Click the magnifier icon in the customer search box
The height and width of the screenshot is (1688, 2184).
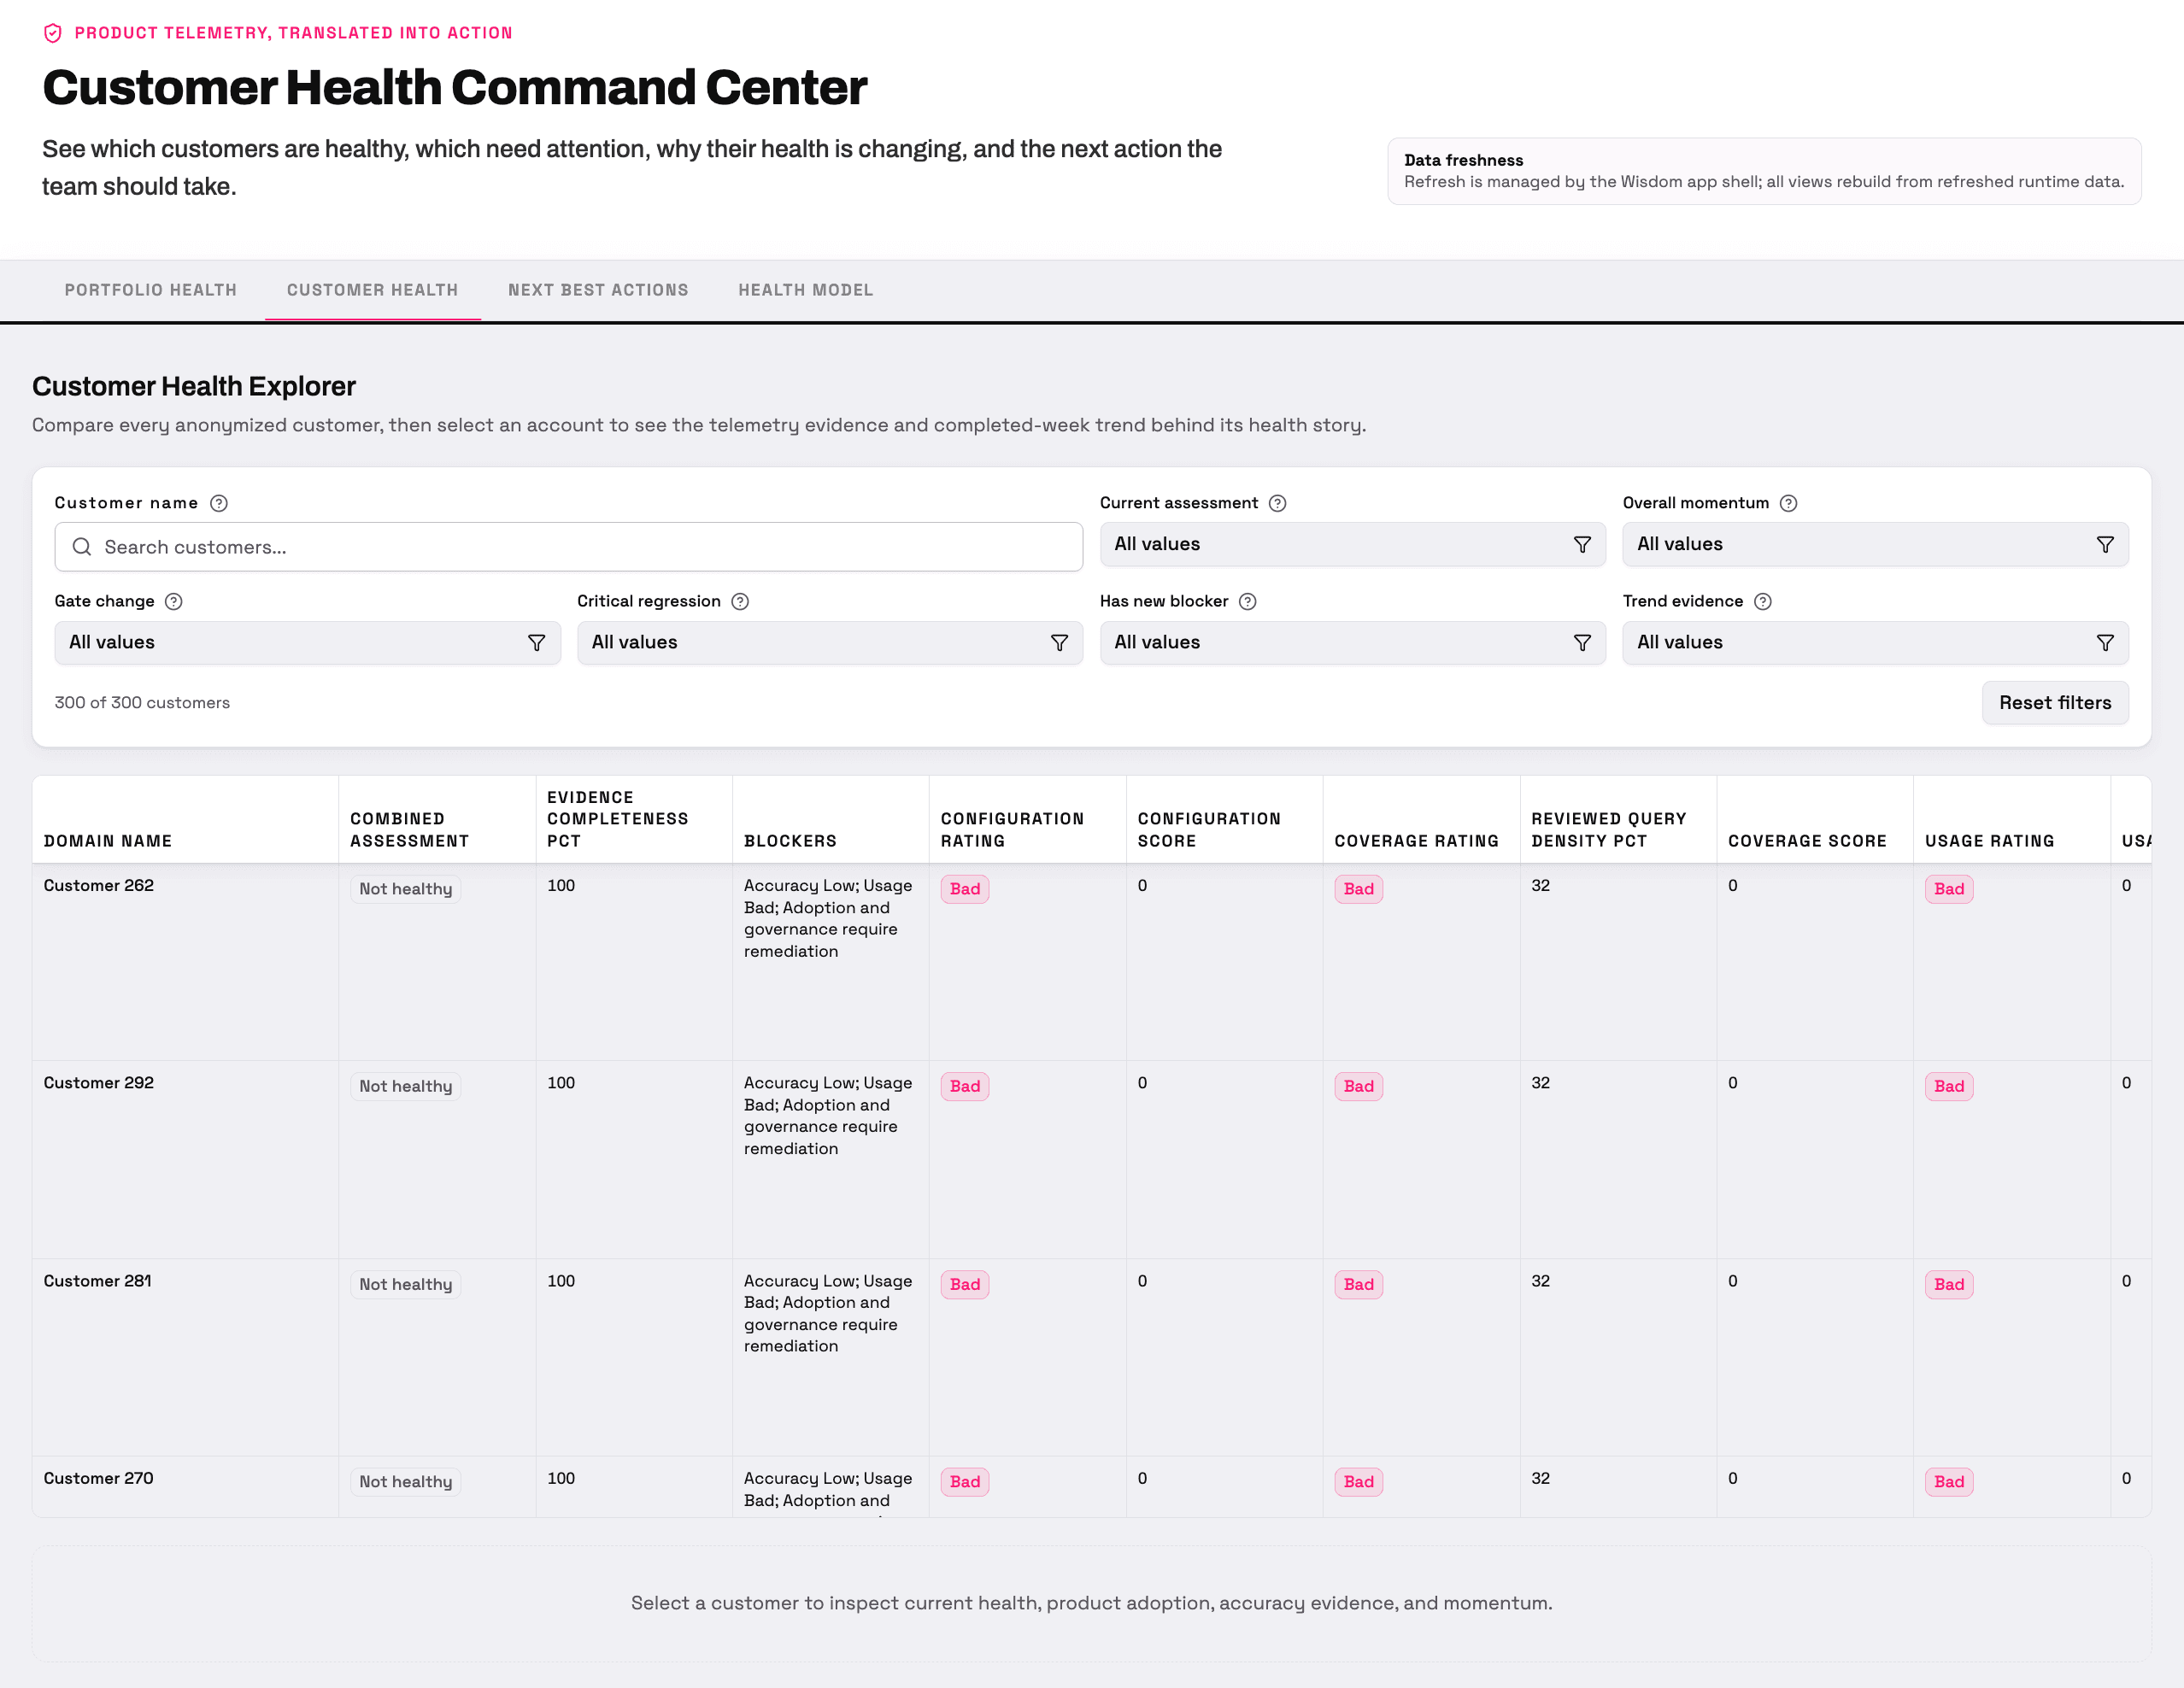coord(82,547)
